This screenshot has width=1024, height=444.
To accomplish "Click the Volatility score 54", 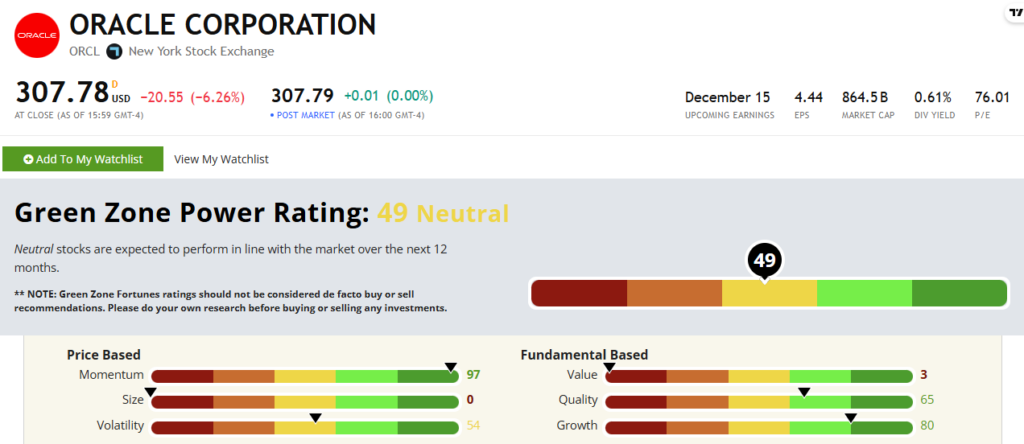I will click(x=473, y=426).
